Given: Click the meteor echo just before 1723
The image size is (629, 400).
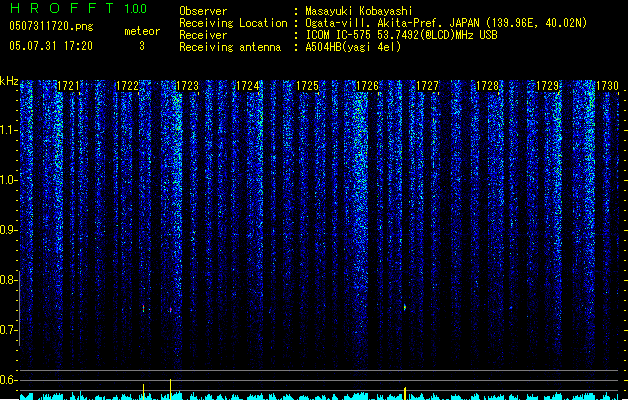Looking at the screenshot, I should [170, 310].
